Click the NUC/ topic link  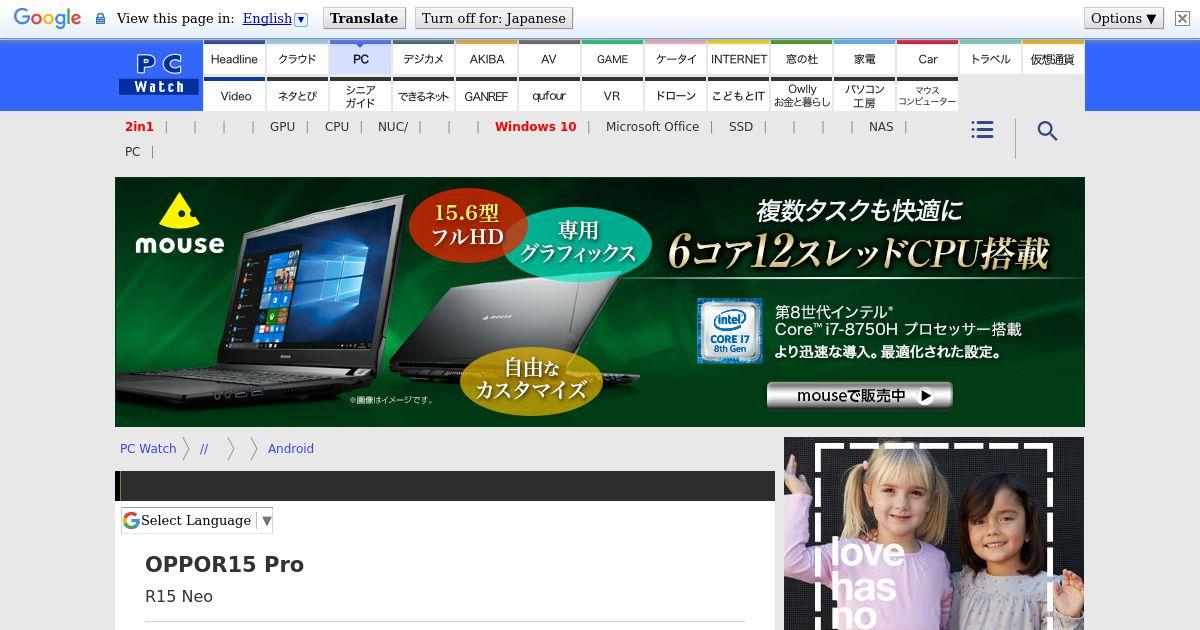coord(393,127)
